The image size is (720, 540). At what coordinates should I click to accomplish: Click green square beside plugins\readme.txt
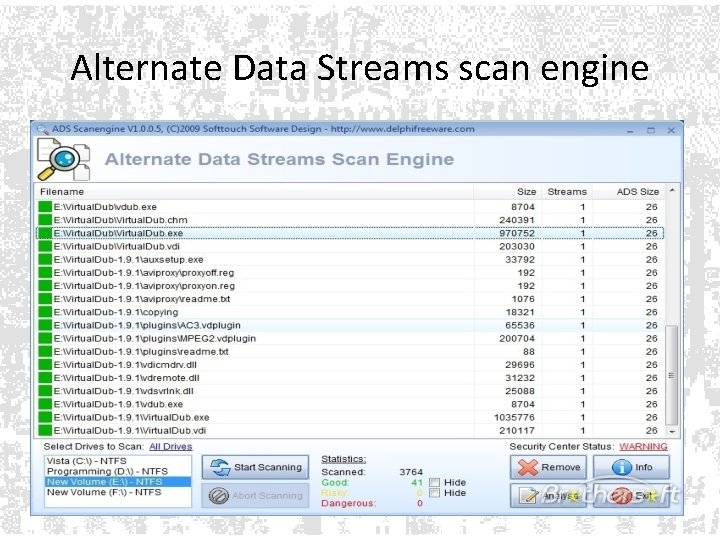point(45,352)
